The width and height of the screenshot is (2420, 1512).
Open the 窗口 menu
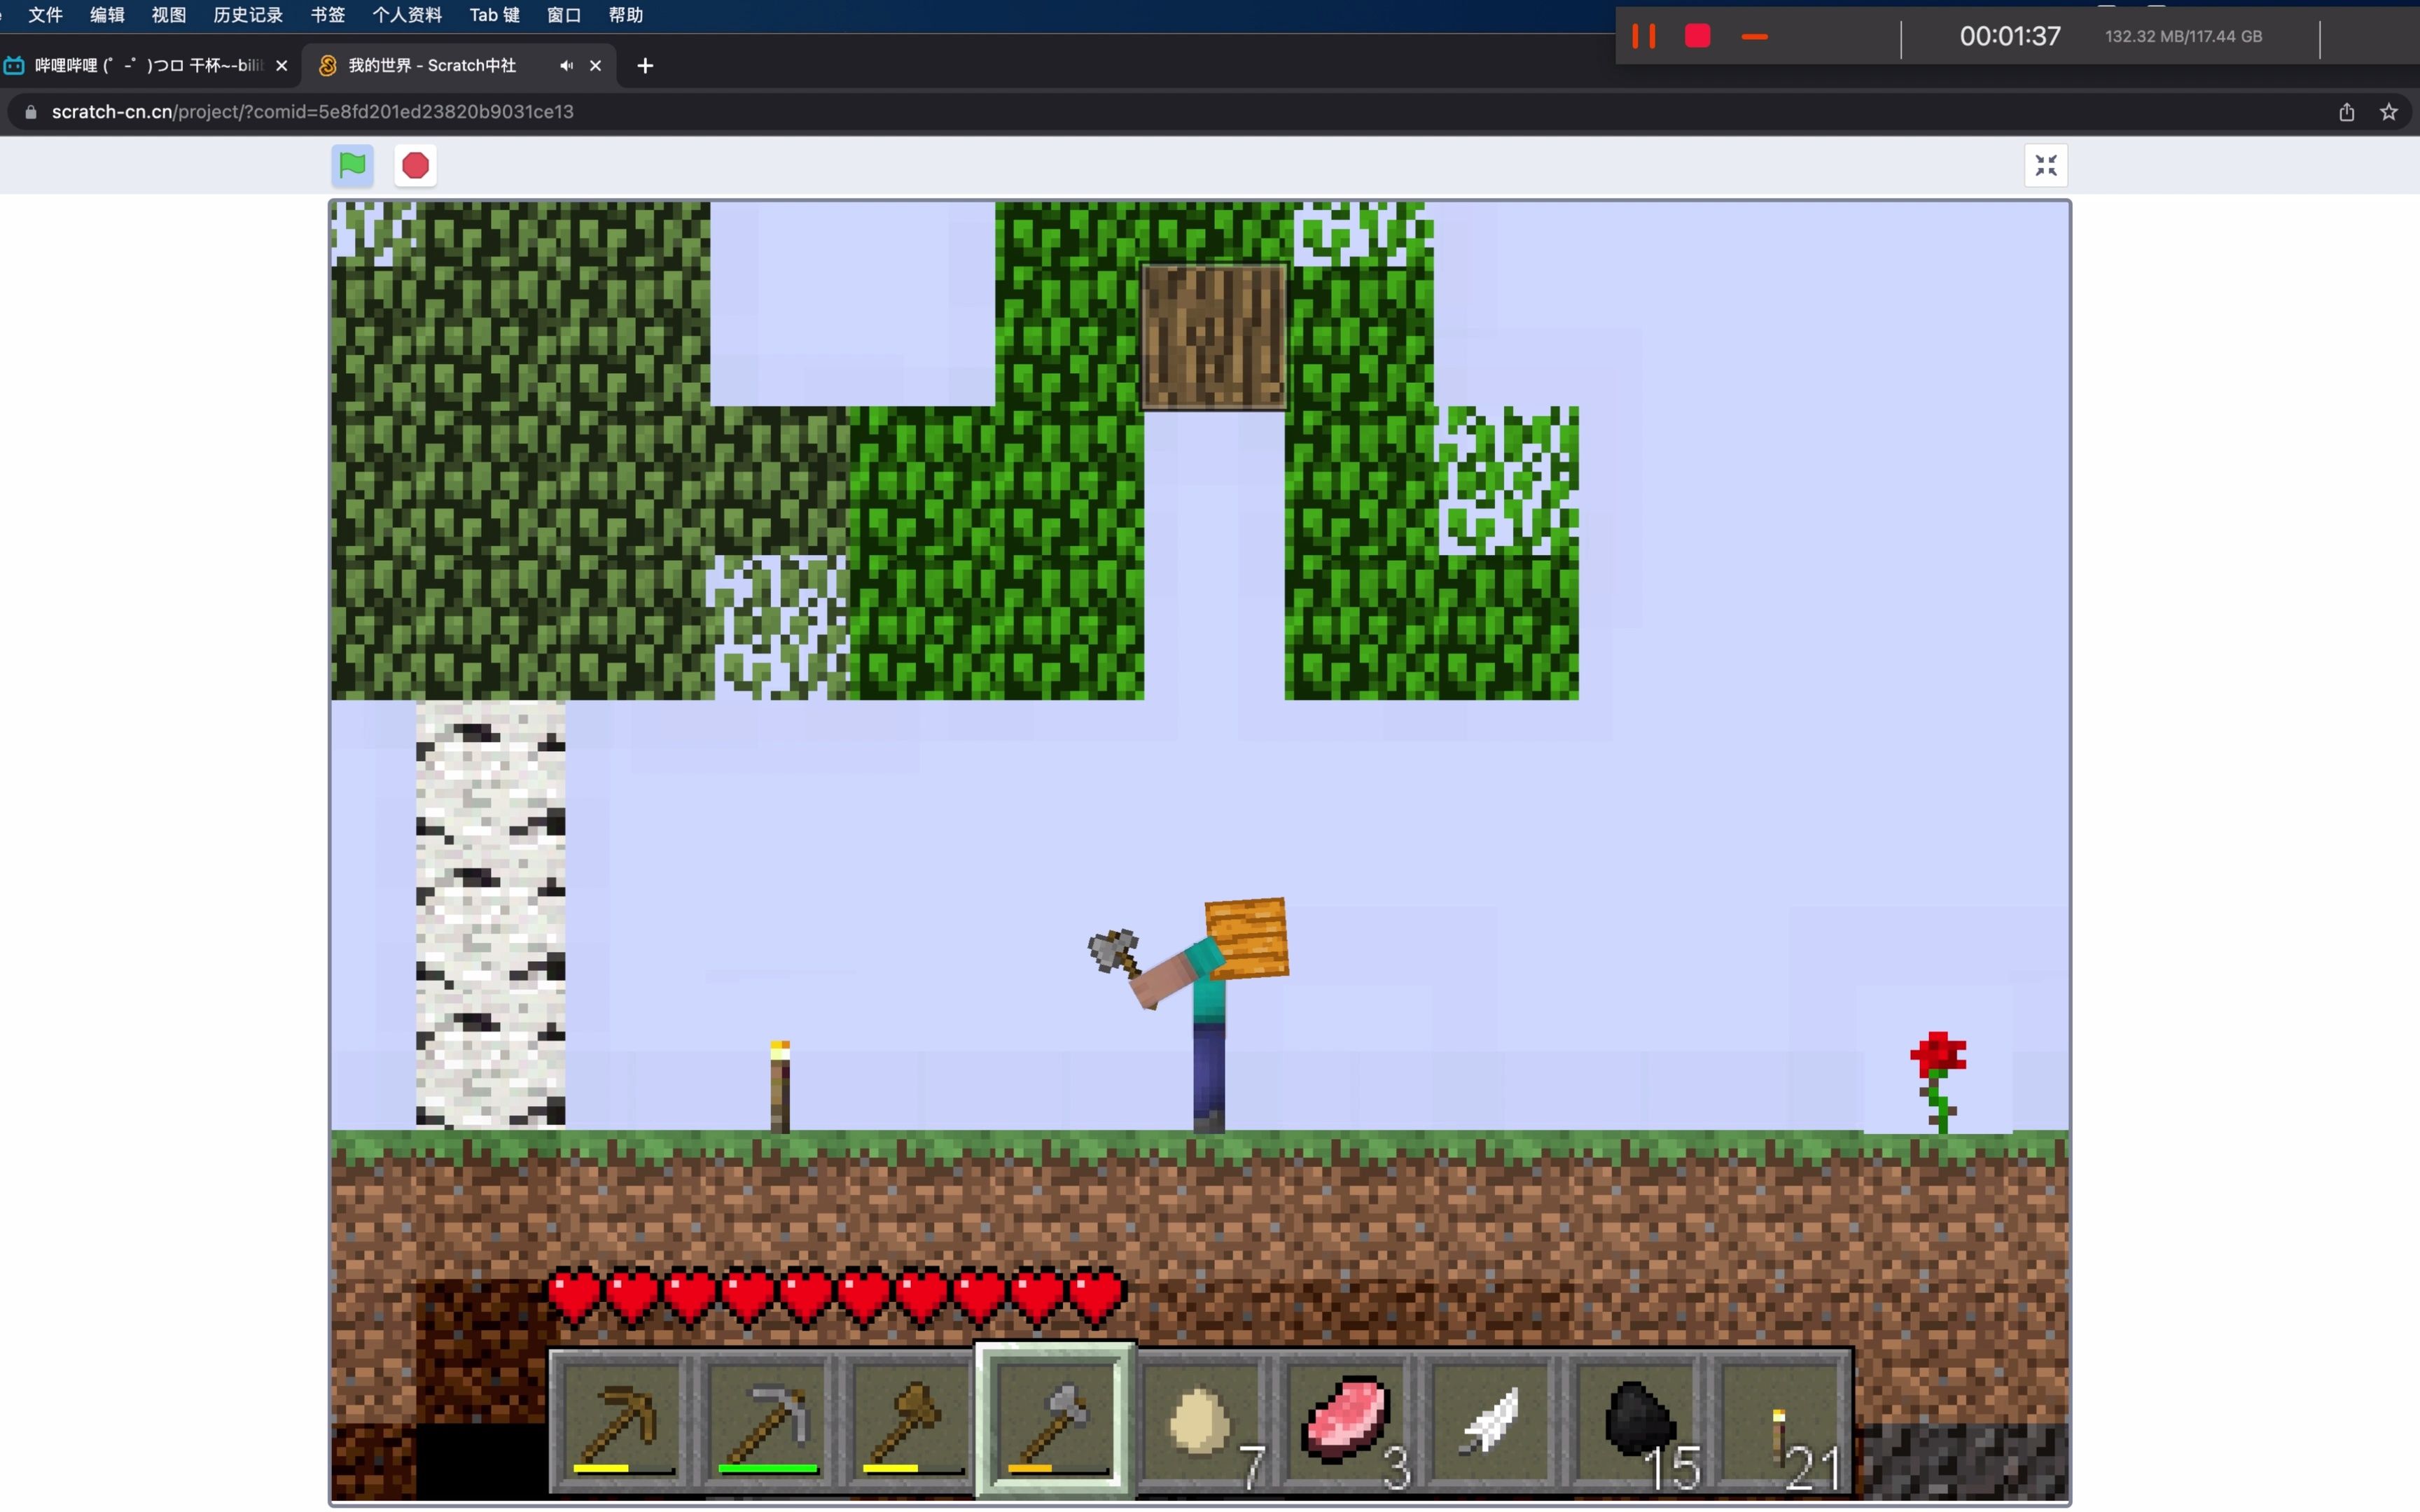tap(564, 15)
